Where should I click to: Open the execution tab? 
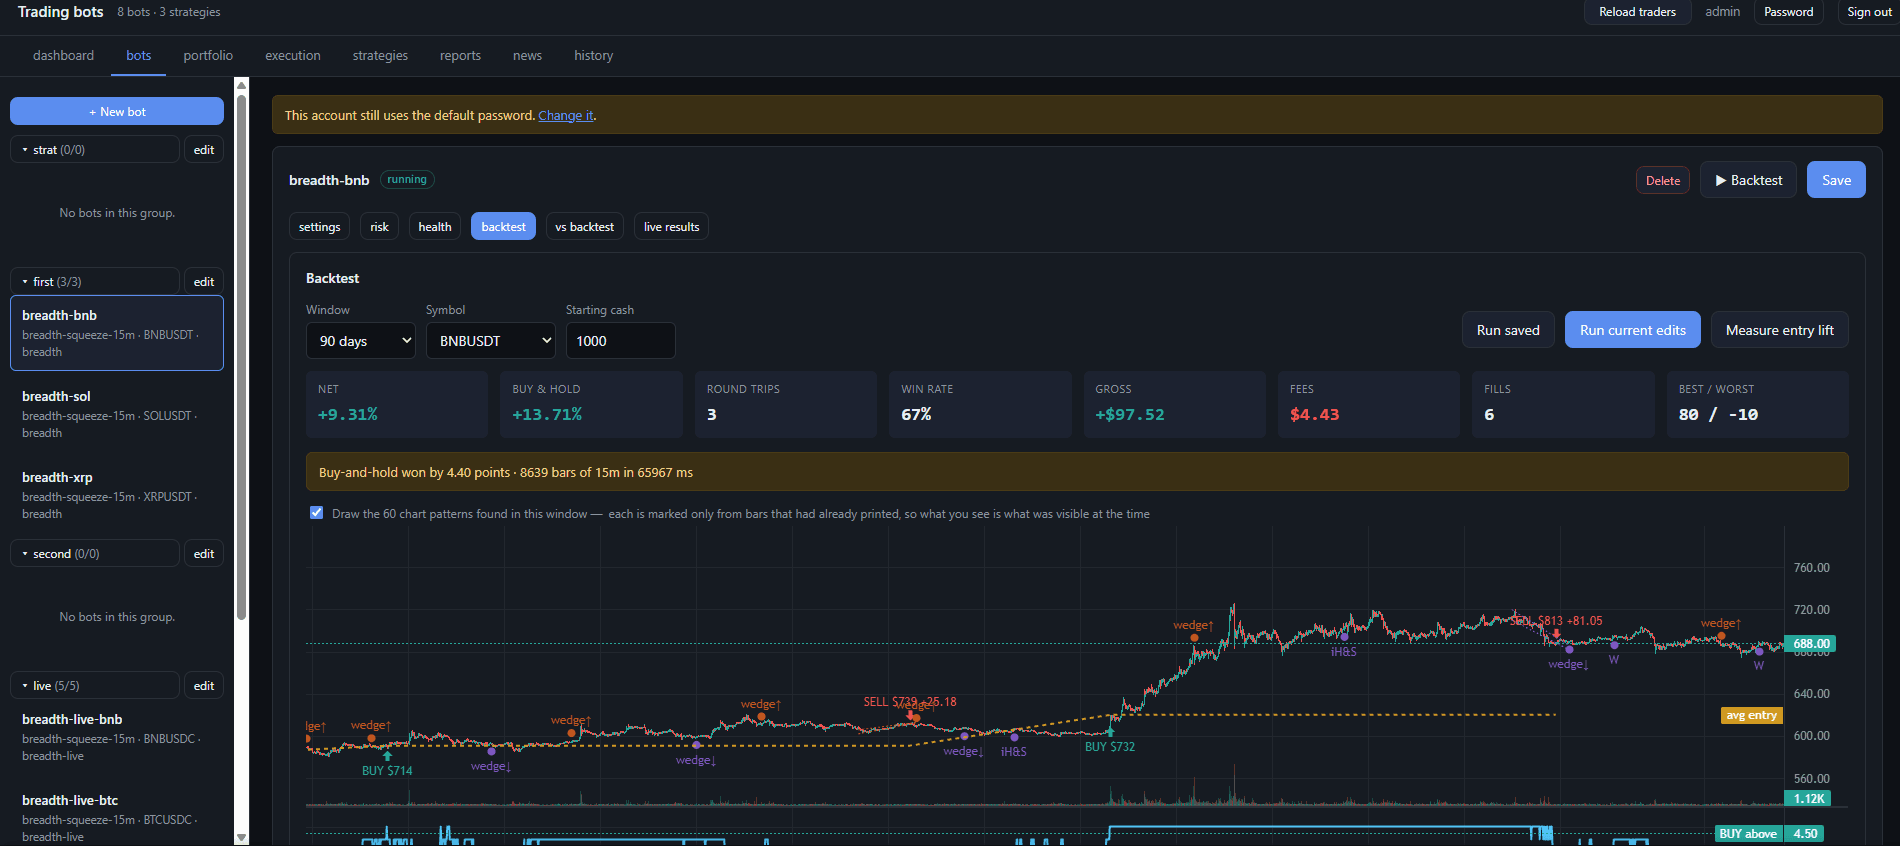tap(293, 55)
